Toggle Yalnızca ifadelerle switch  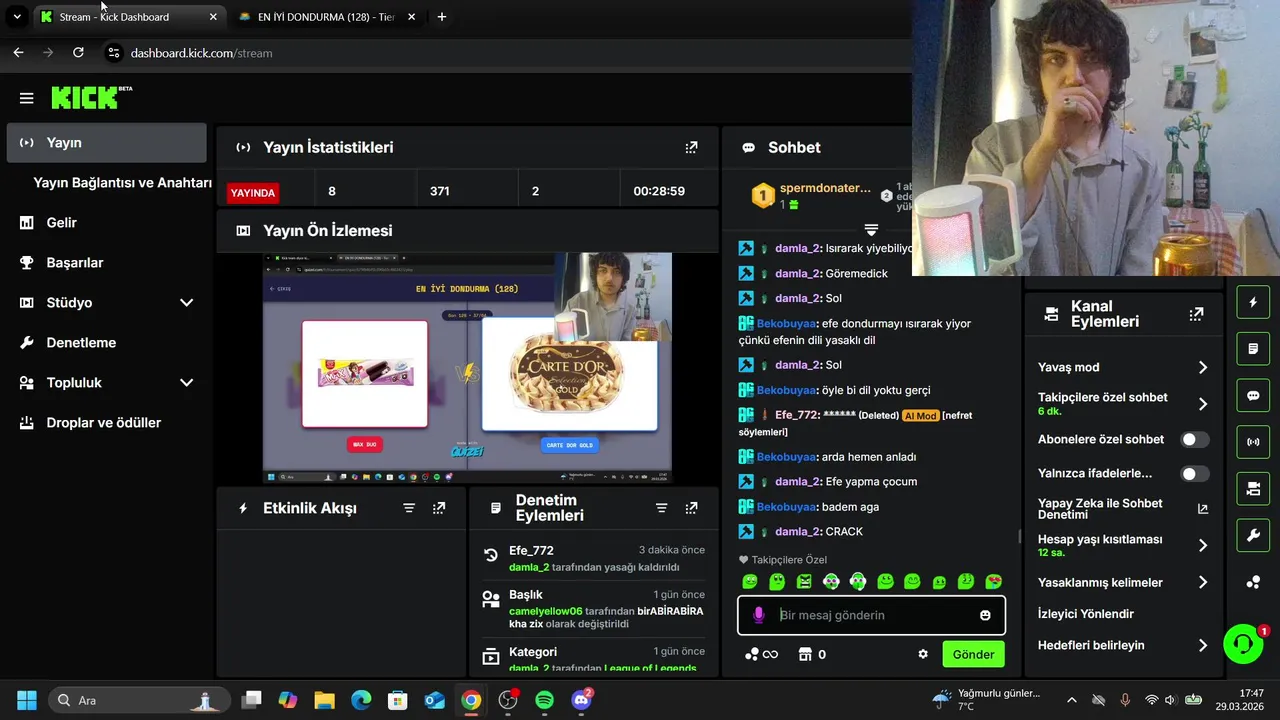click(x=1194, y=473)
